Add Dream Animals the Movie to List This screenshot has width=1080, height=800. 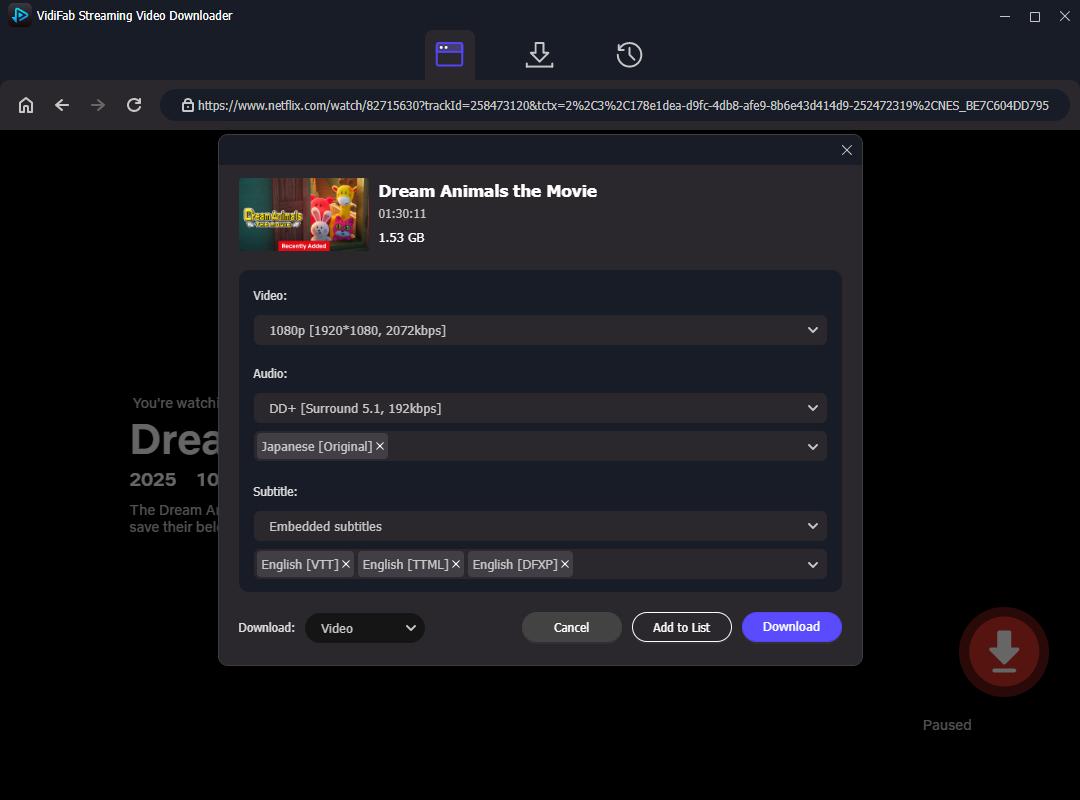click(x=681, y=627)
